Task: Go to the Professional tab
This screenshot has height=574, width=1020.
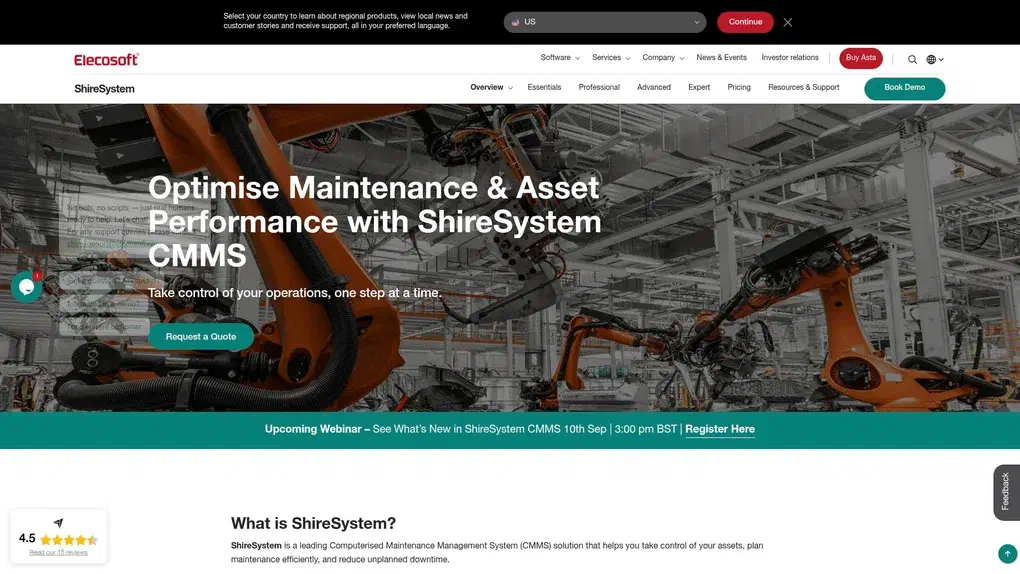Action: (x=599, y=87)
